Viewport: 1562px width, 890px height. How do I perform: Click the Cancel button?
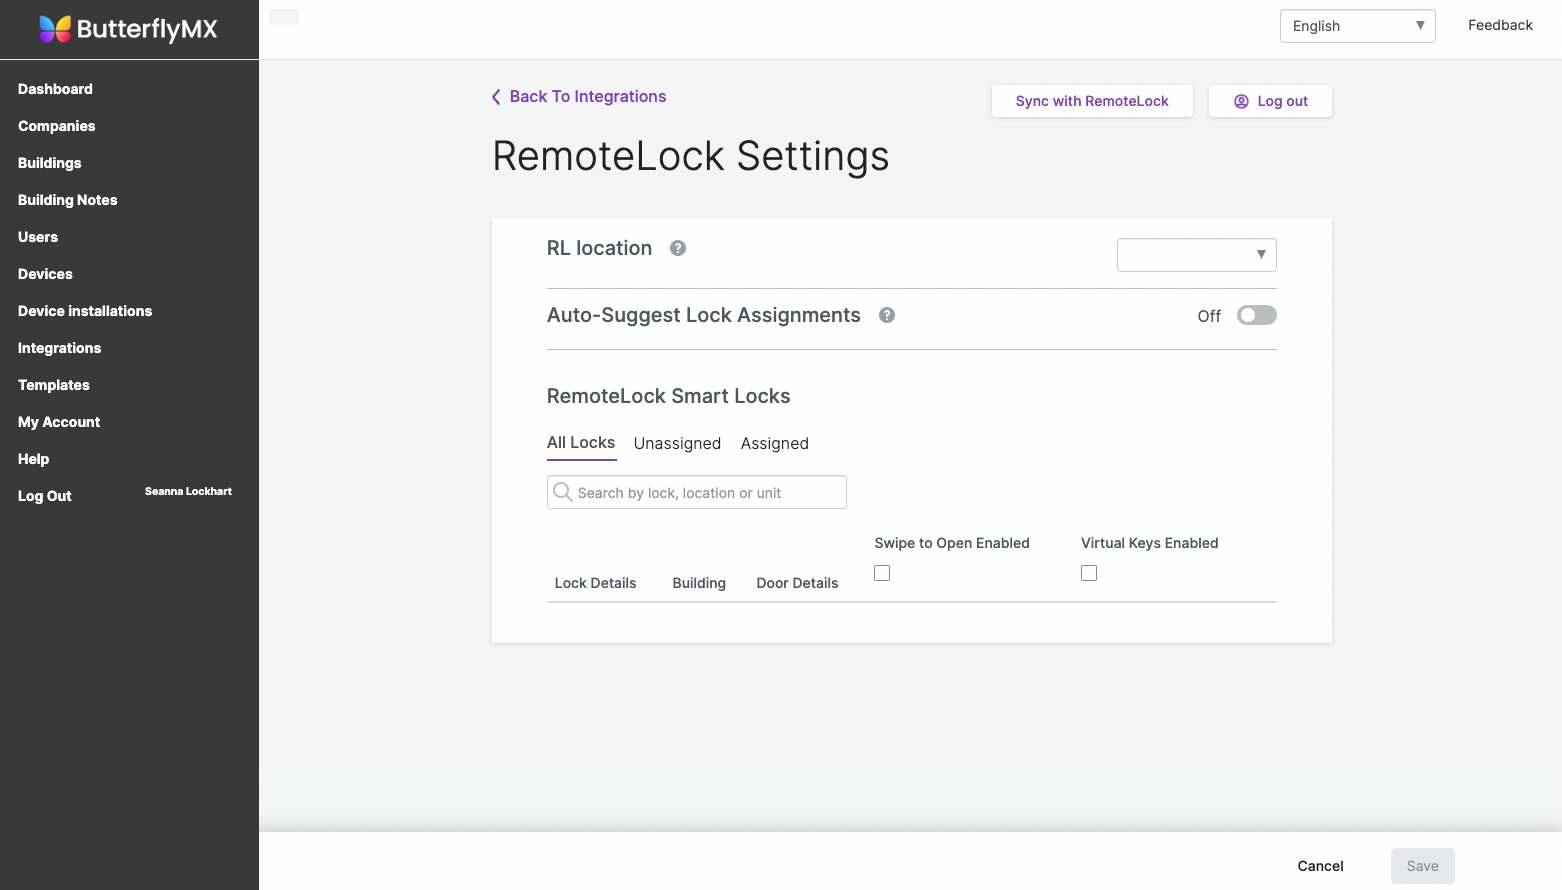(1320, 866)
